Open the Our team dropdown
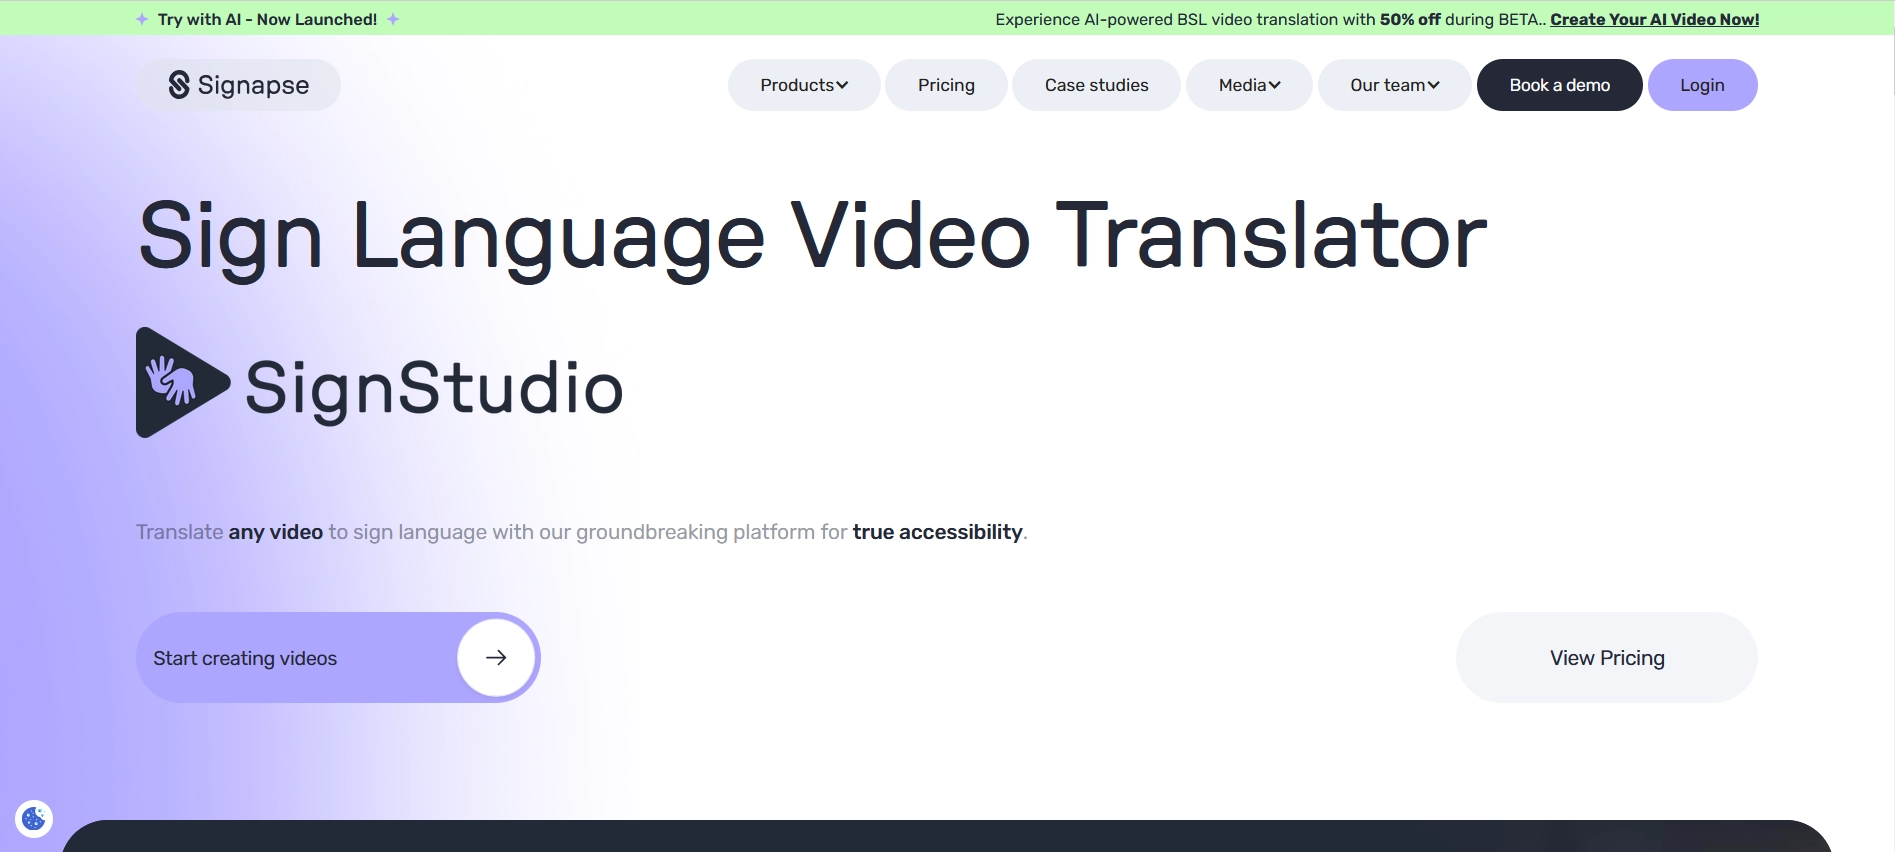This screenshot has width=1895, height=852. point(1394,85)
